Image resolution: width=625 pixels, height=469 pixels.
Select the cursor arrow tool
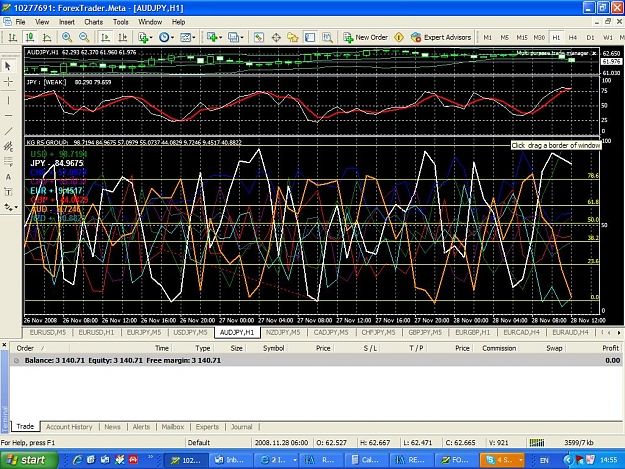pyautogui.click(x=8, y=66)
